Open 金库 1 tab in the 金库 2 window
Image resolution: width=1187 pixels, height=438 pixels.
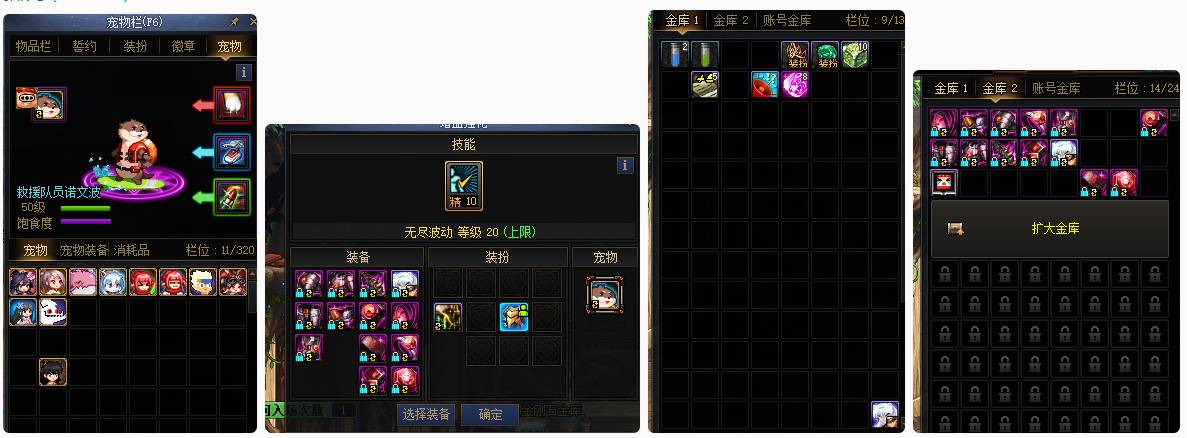[x=952, y=88]
